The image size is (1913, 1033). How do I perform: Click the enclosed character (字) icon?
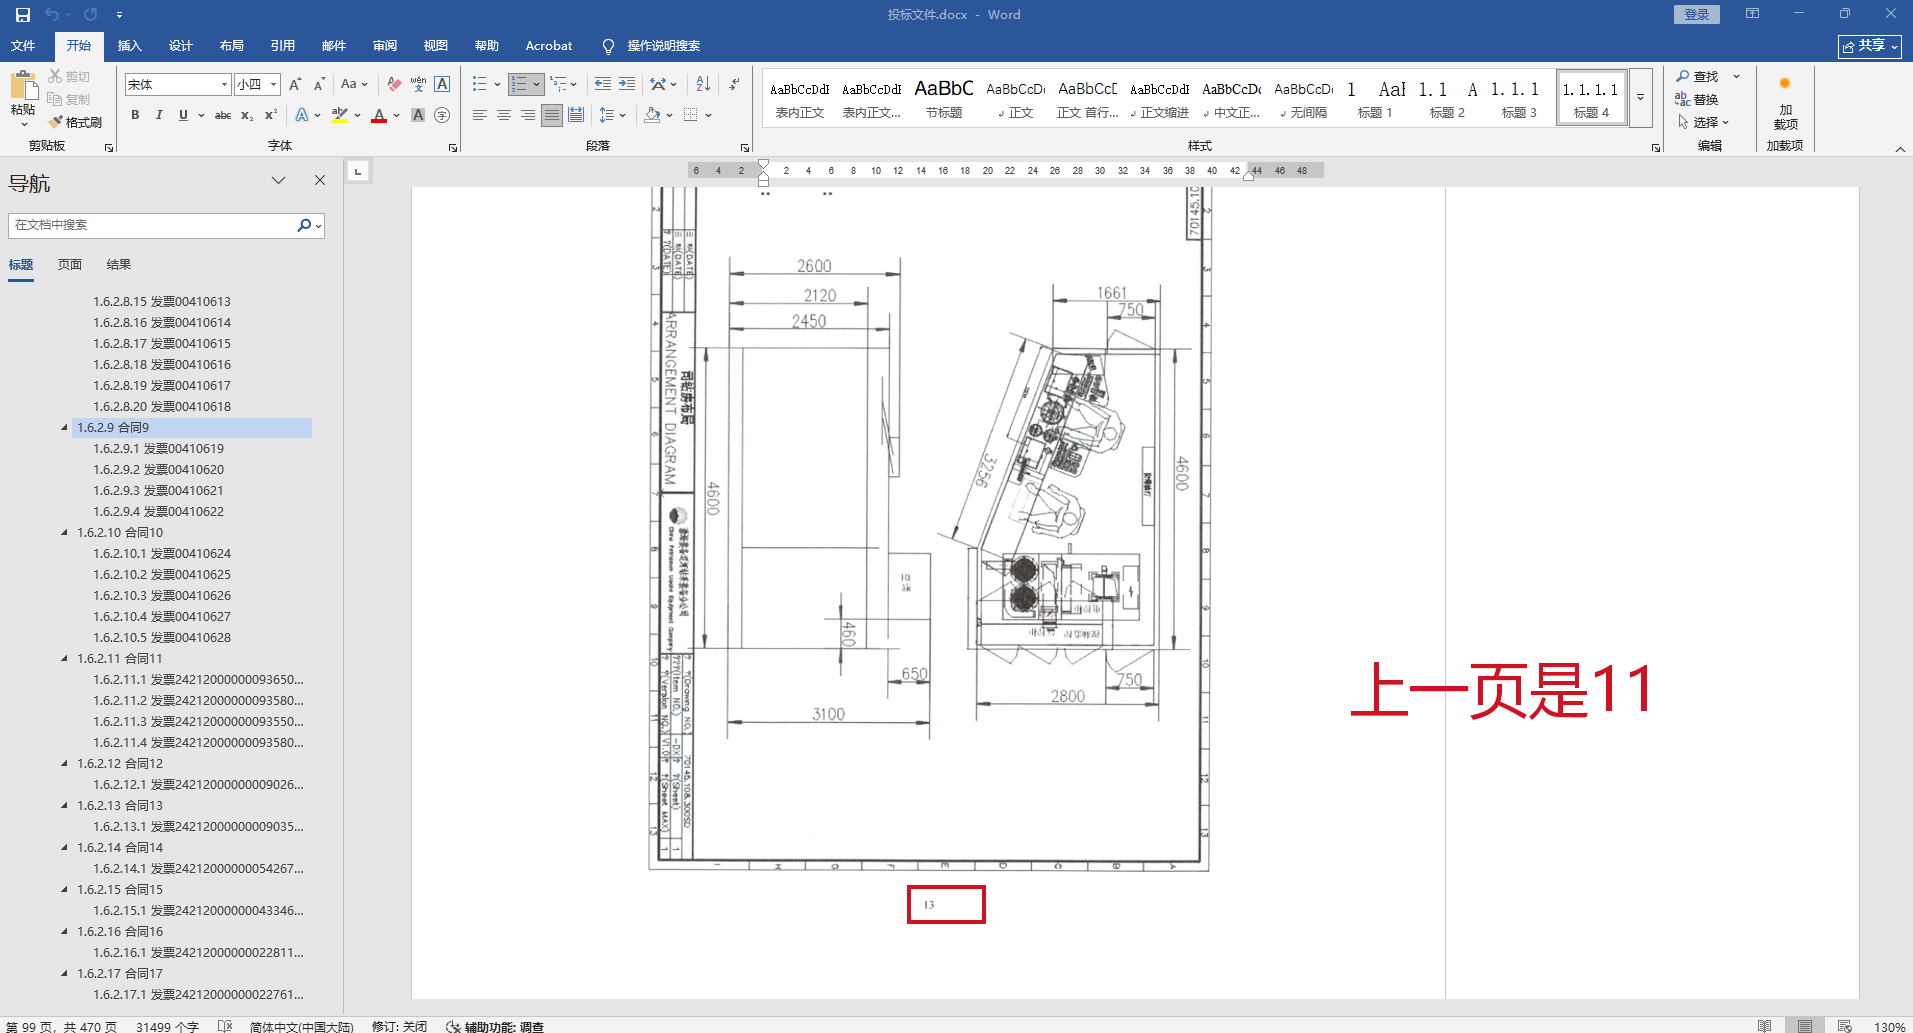pos(442,115)
